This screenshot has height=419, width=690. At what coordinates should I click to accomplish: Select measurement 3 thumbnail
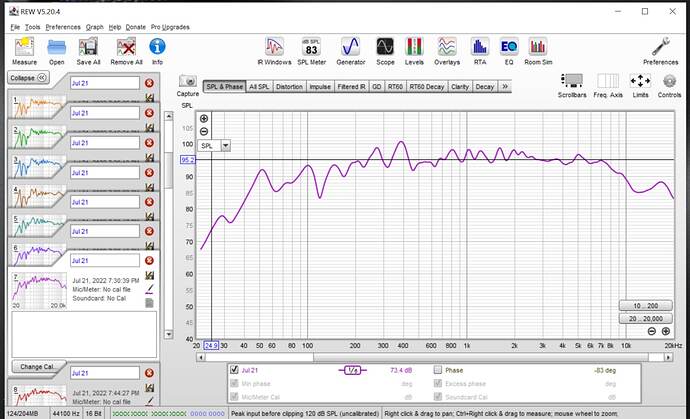click(37, 165)
